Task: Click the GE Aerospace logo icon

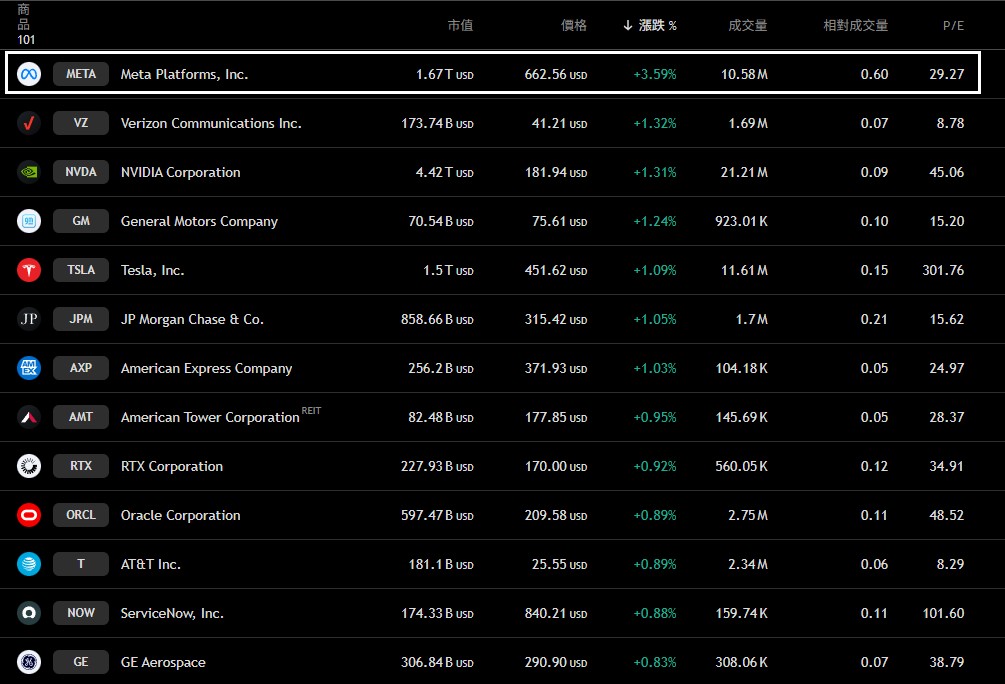Action: coord(29,662)
